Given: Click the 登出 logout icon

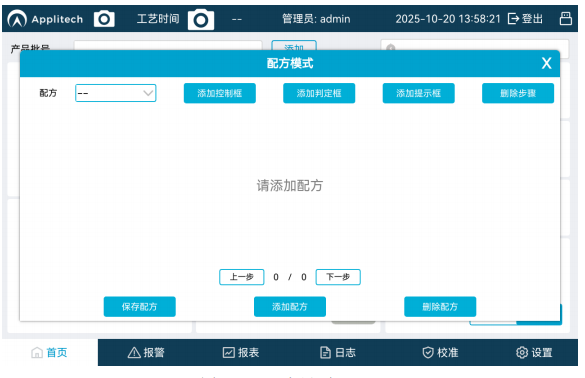Looking at the screenshot, I should 513,18.
